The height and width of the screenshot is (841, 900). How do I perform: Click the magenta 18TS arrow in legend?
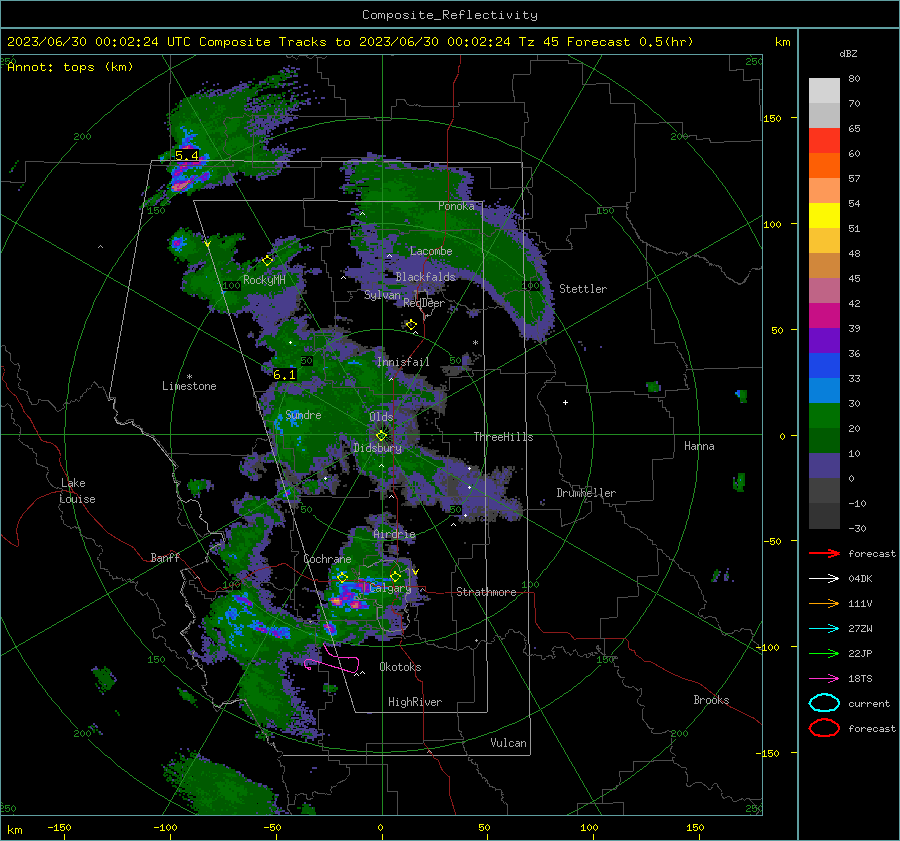coord(824,679)
